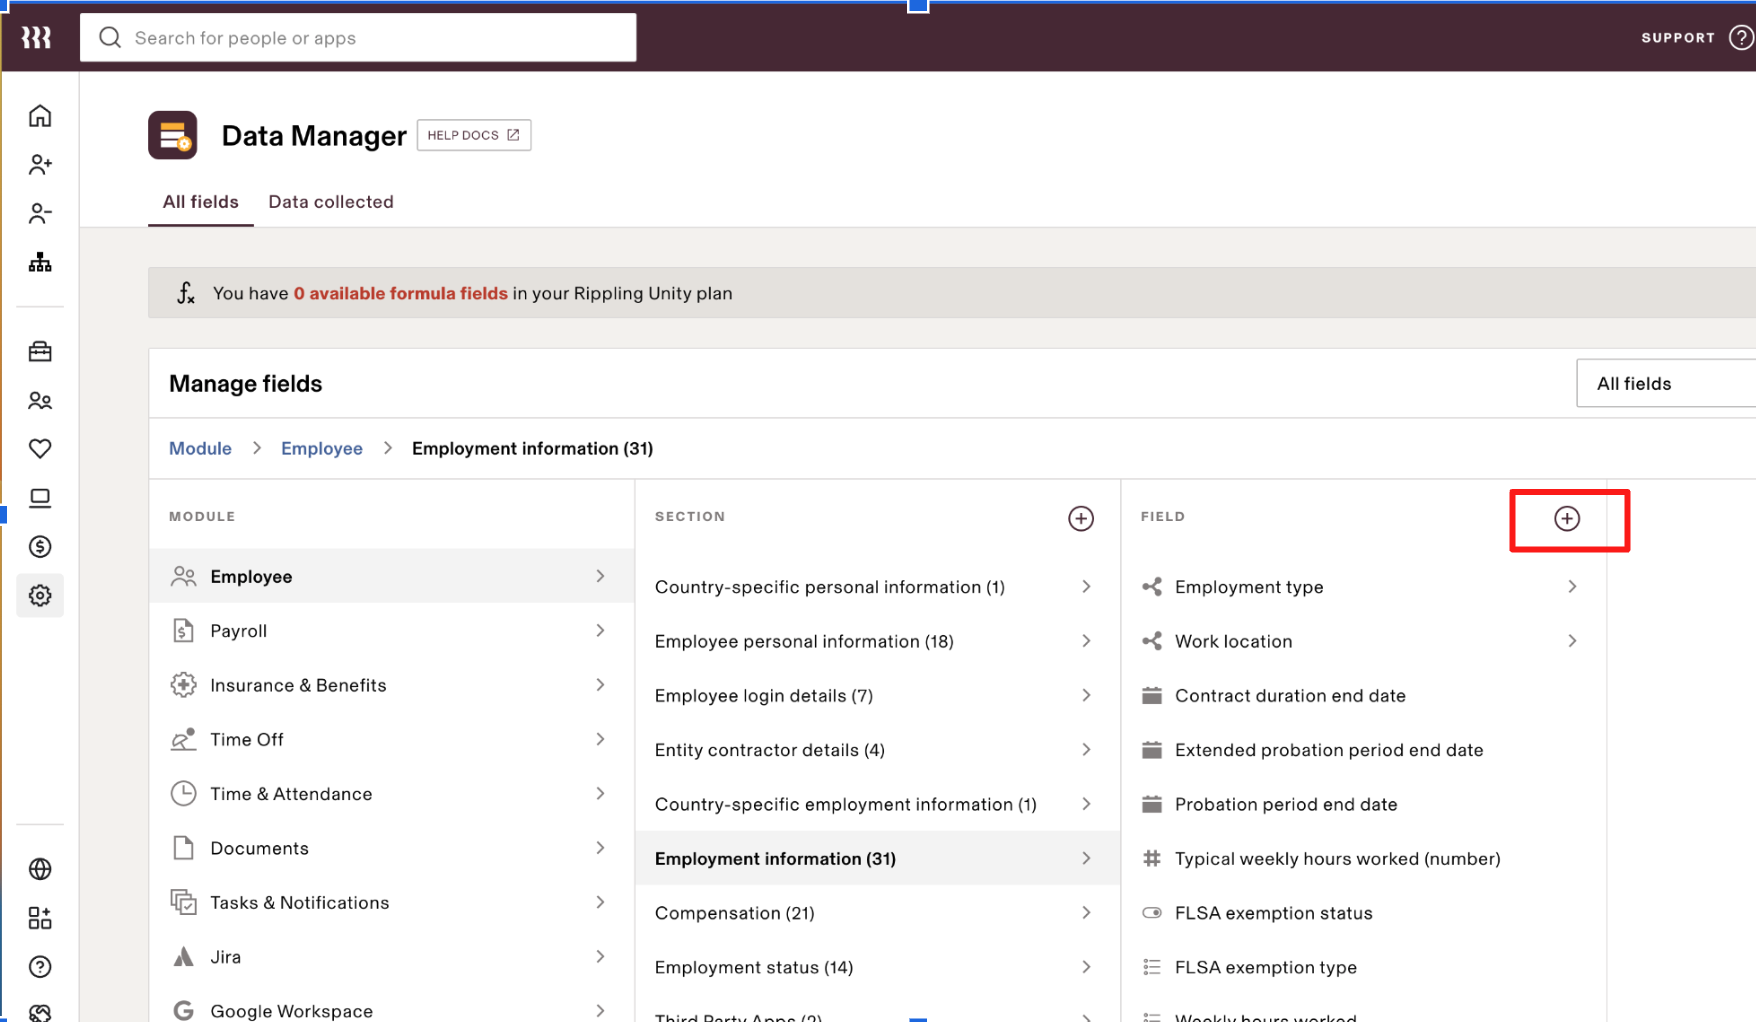Click 0 available formula fields link
Viewport: 1756px width, 1022px height.
coord(401,294)
